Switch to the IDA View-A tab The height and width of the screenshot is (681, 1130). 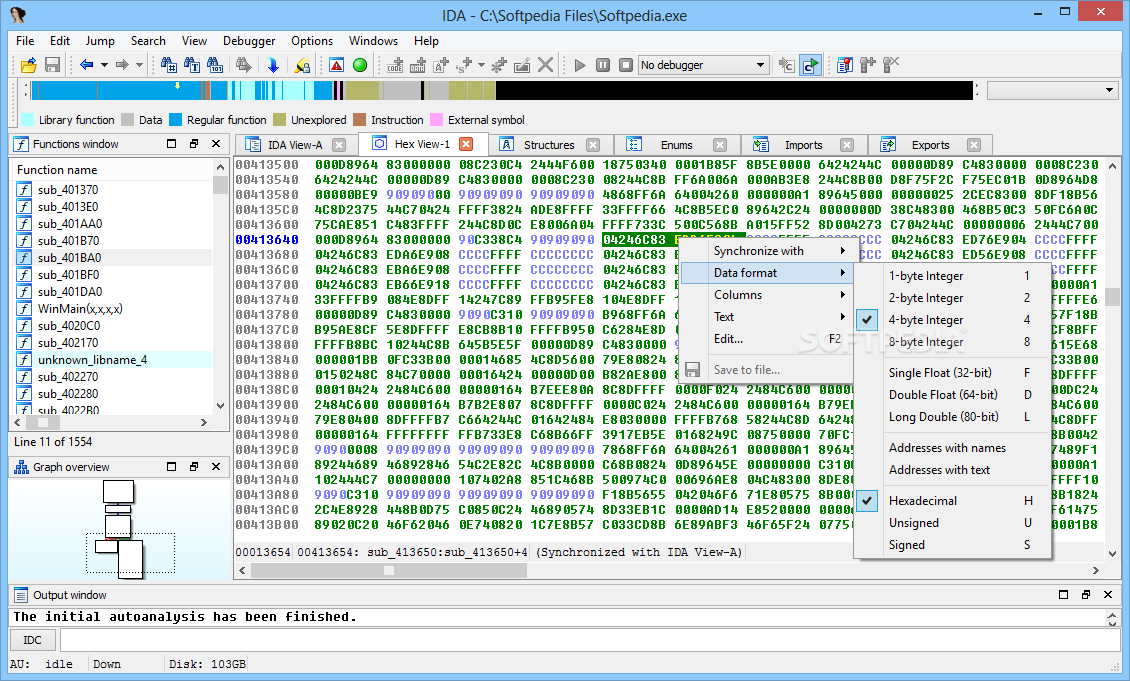tap(295, 145)
